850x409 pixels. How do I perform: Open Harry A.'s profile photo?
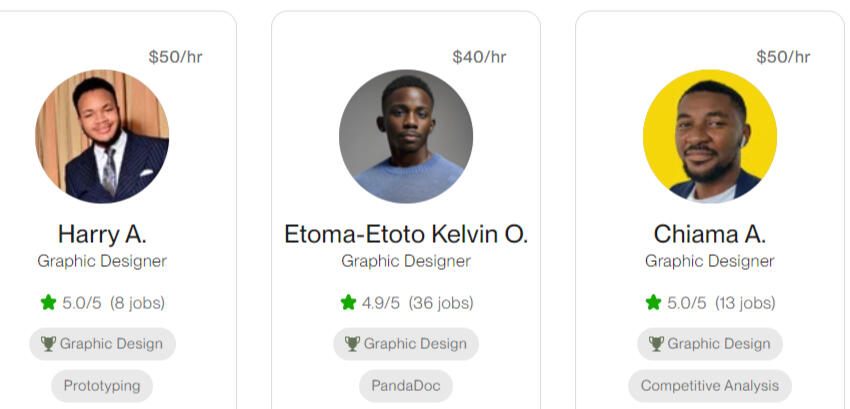[102, 136]
